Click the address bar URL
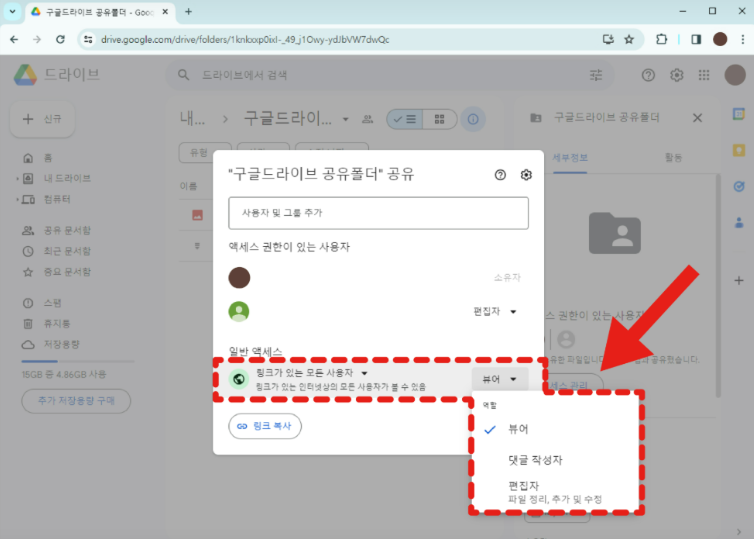Viewport: 754px width, 539px height. tap(245, 39)
